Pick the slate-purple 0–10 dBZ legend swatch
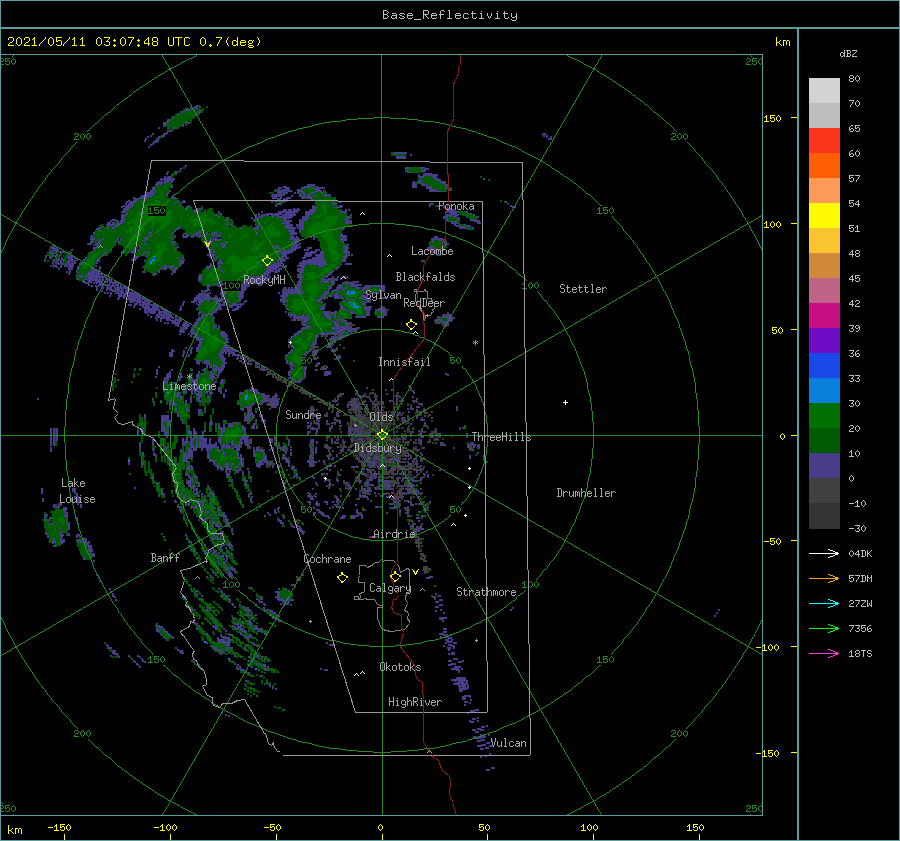 [x=824, y=466]
